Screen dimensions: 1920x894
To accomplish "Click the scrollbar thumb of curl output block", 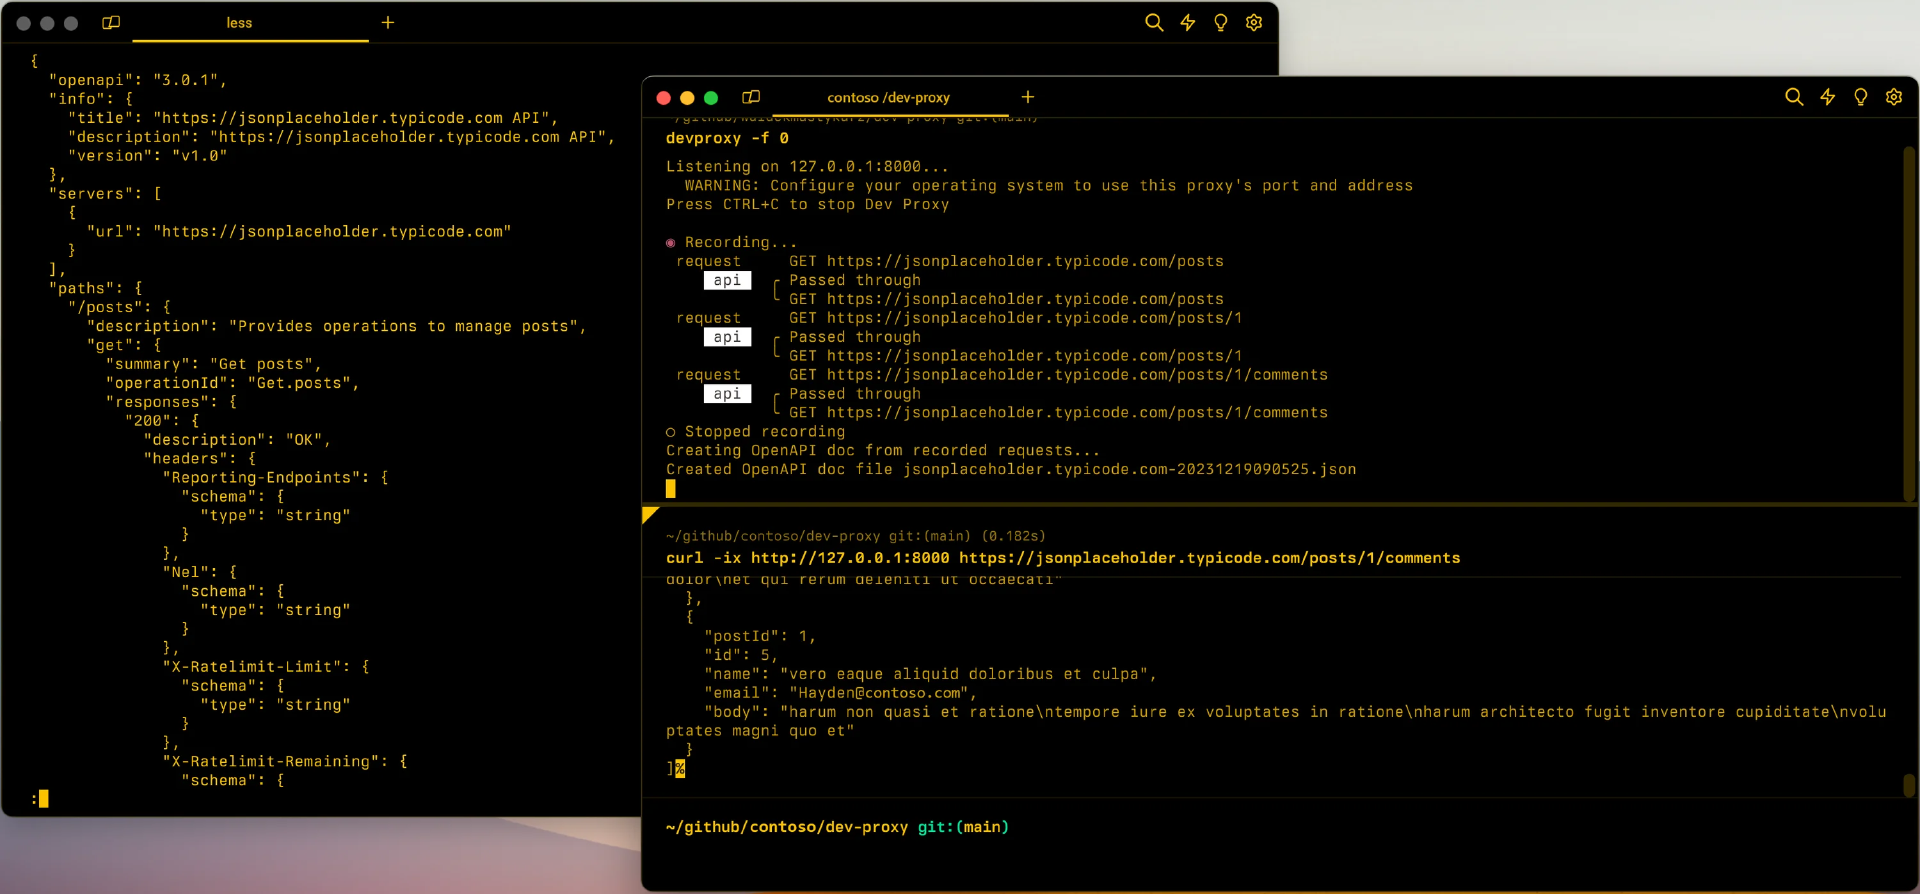I will [x=1908, y=785].
